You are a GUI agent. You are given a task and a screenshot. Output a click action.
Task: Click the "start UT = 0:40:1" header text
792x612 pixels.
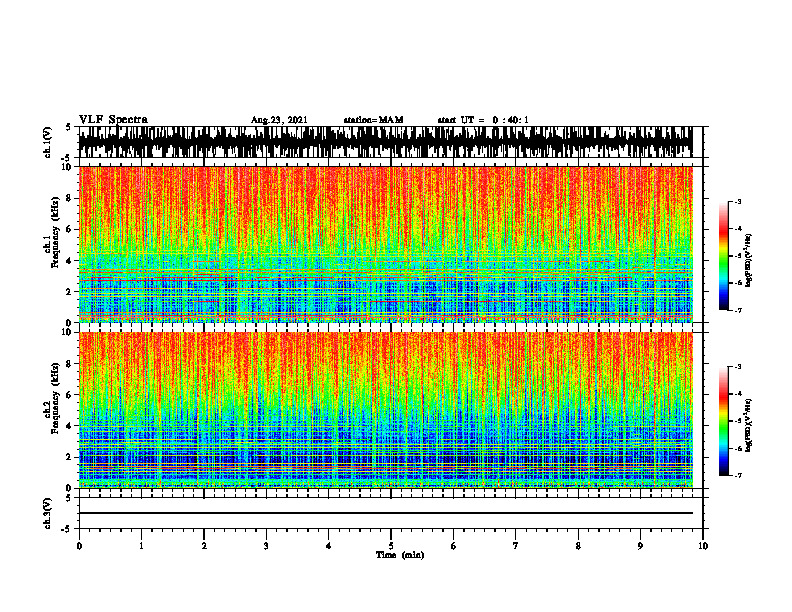[x=483, y=120]
